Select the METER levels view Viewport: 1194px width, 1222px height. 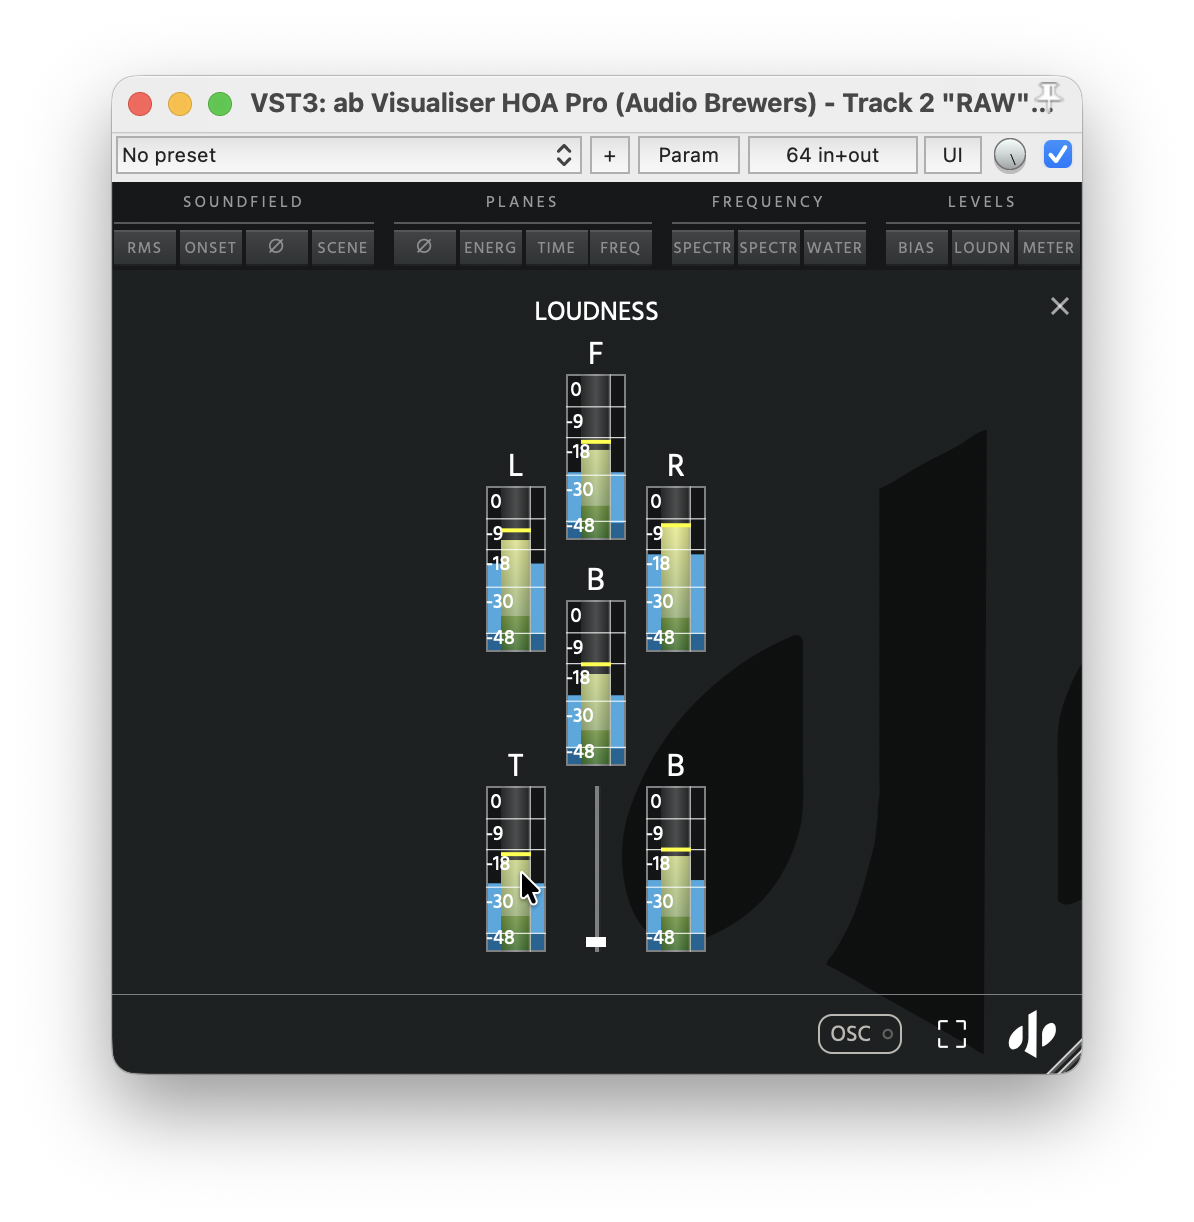pyautogui.click(x=1048, y=247)
